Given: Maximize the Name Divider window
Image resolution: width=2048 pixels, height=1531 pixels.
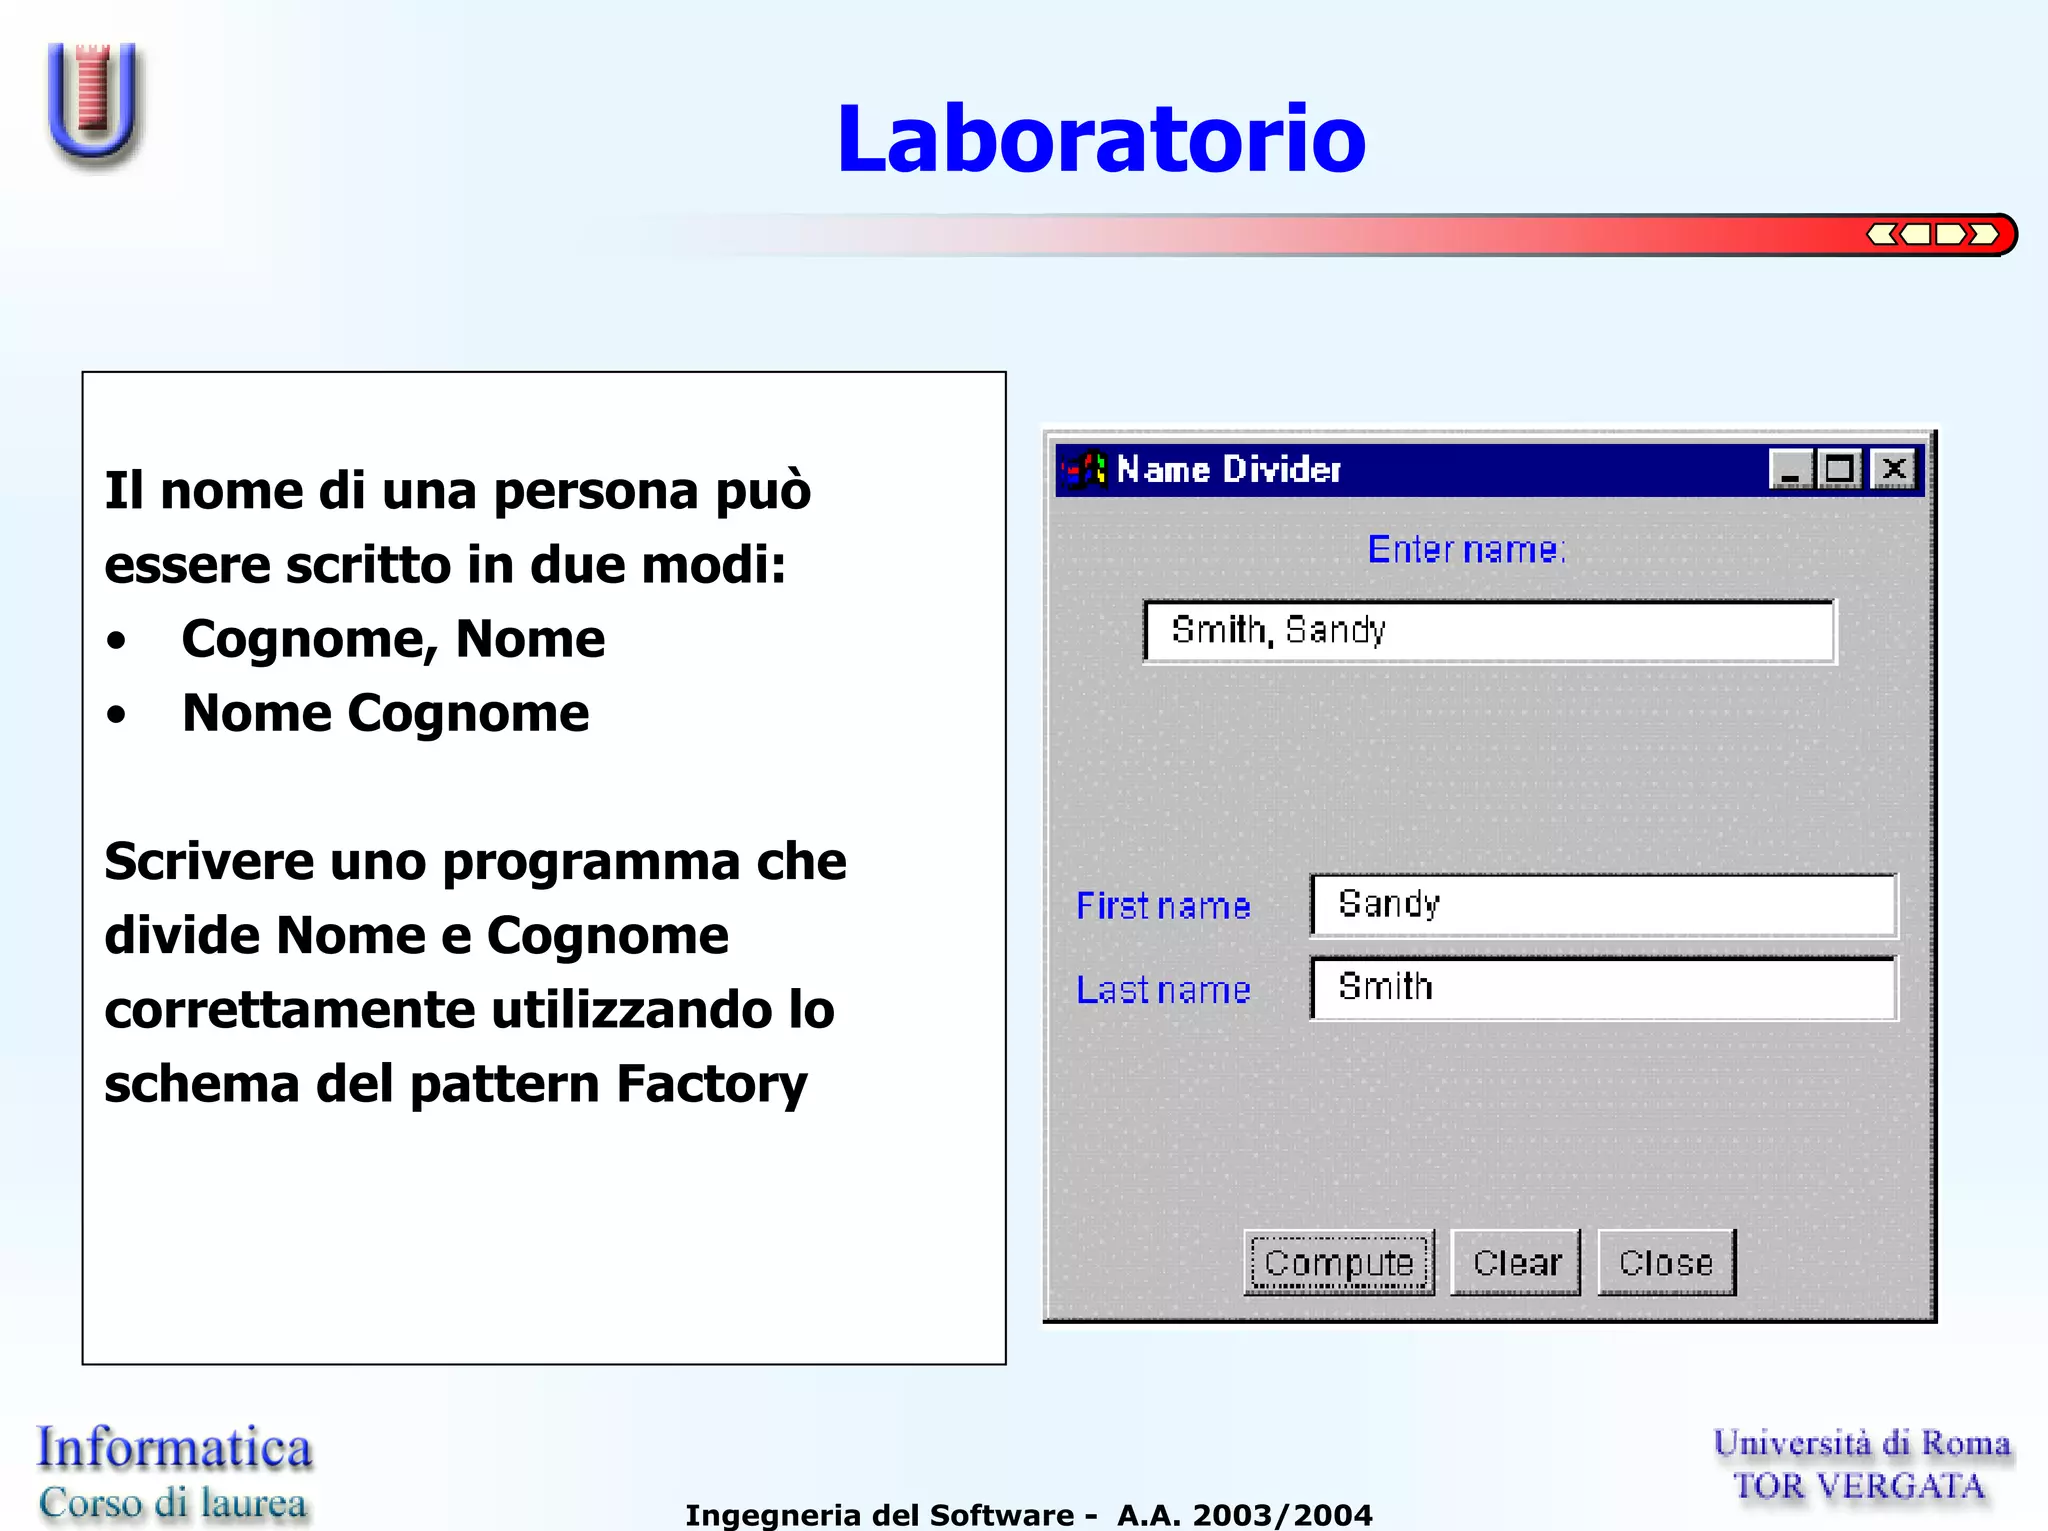Looking at the screenshot, I should click(x=1839, y=469).
